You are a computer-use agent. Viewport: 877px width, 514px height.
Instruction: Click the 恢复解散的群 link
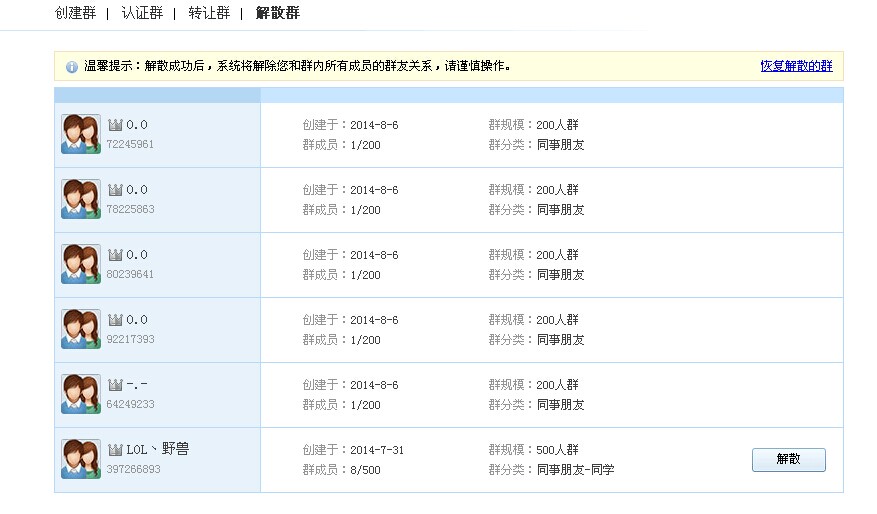click(x=796, y=66)
